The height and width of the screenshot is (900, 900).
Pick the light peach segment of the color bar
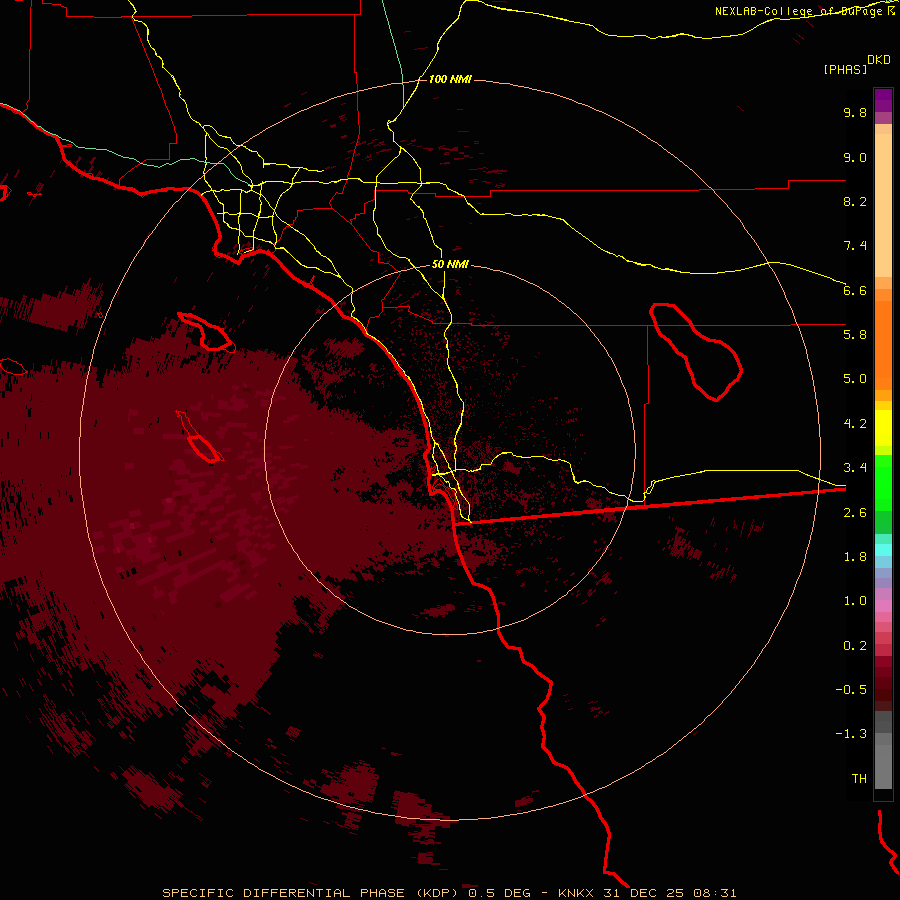tap(883, 205)
